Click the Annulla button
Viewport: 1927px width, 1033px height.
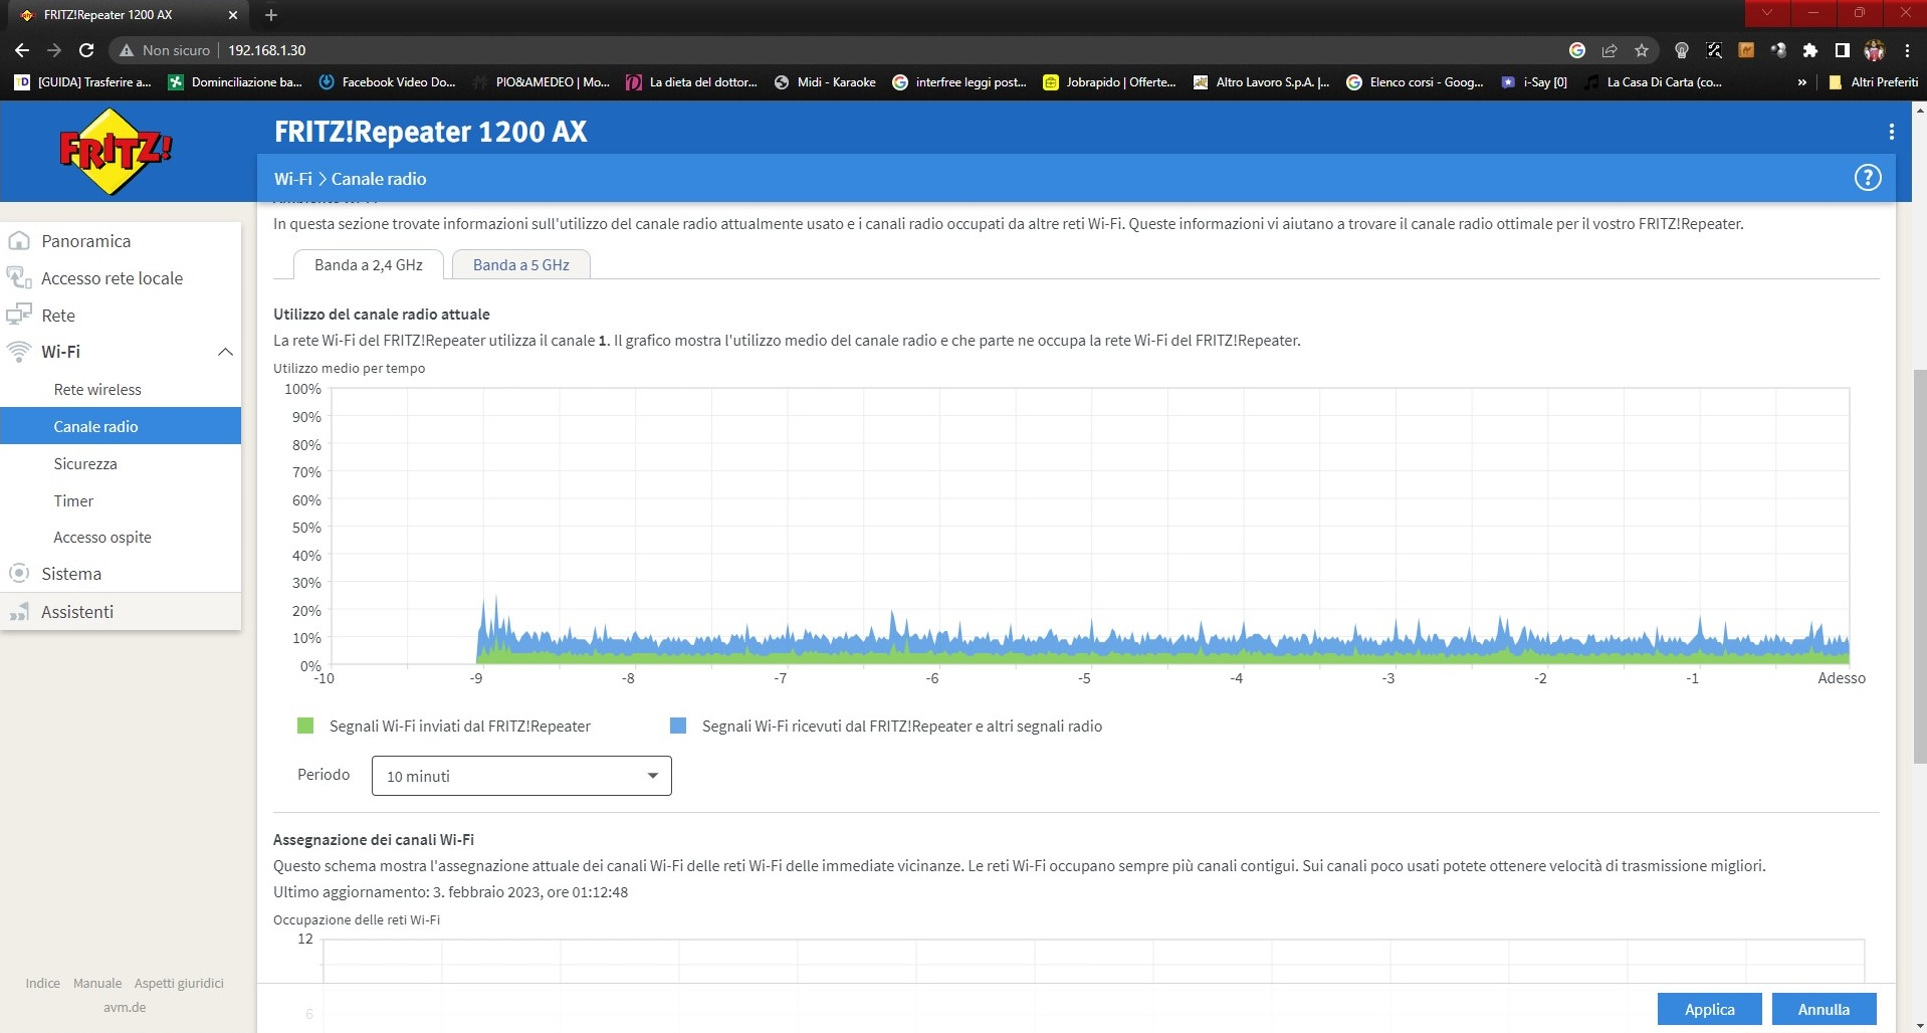click(1823, 1009)
